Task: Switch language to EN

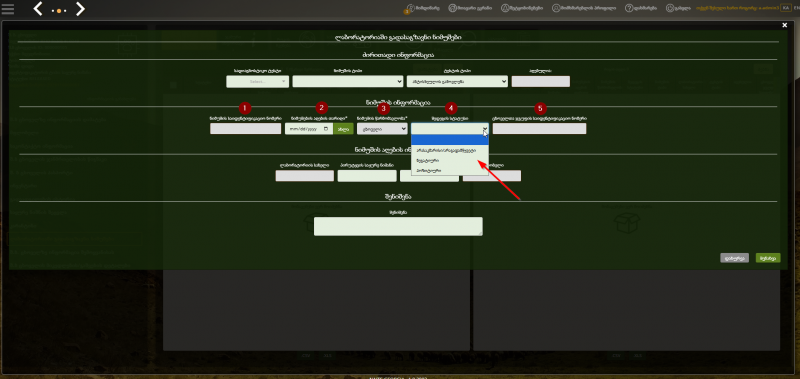Action: pos(795,8)
